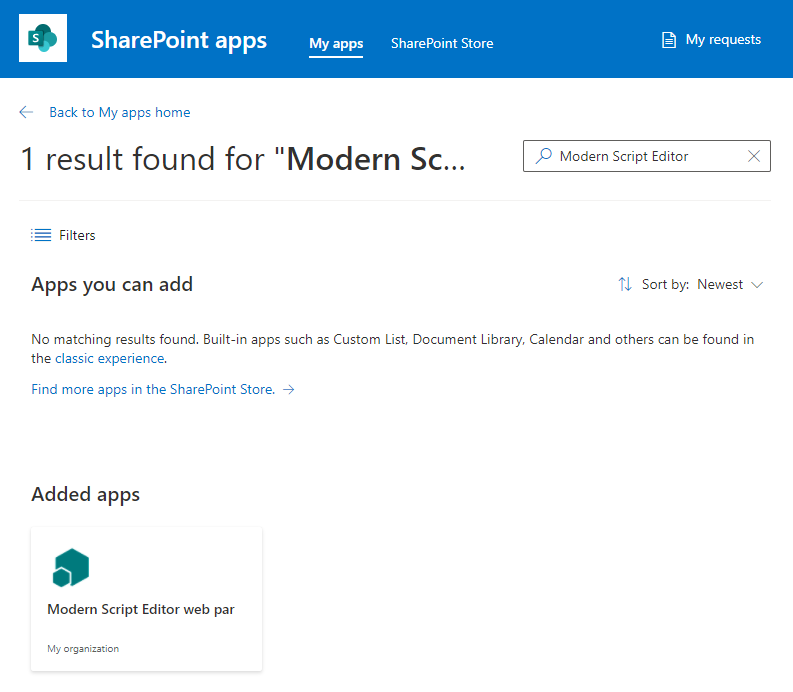The image size is (793, 692).
Task: Click the Filters list icon
Action: [41, 235]
